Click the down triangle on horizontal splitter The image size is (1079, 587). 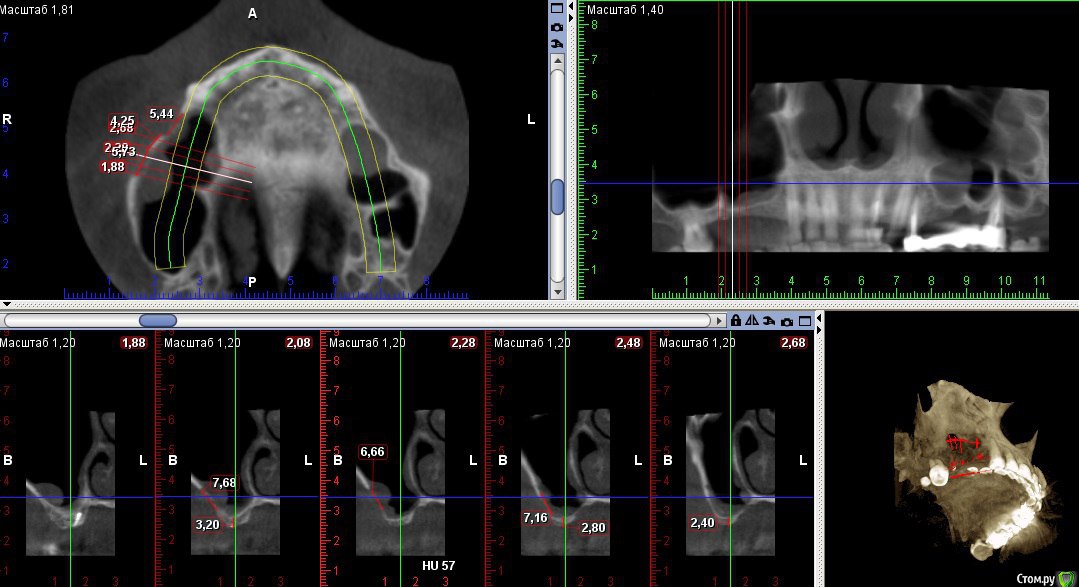[7, 304]
